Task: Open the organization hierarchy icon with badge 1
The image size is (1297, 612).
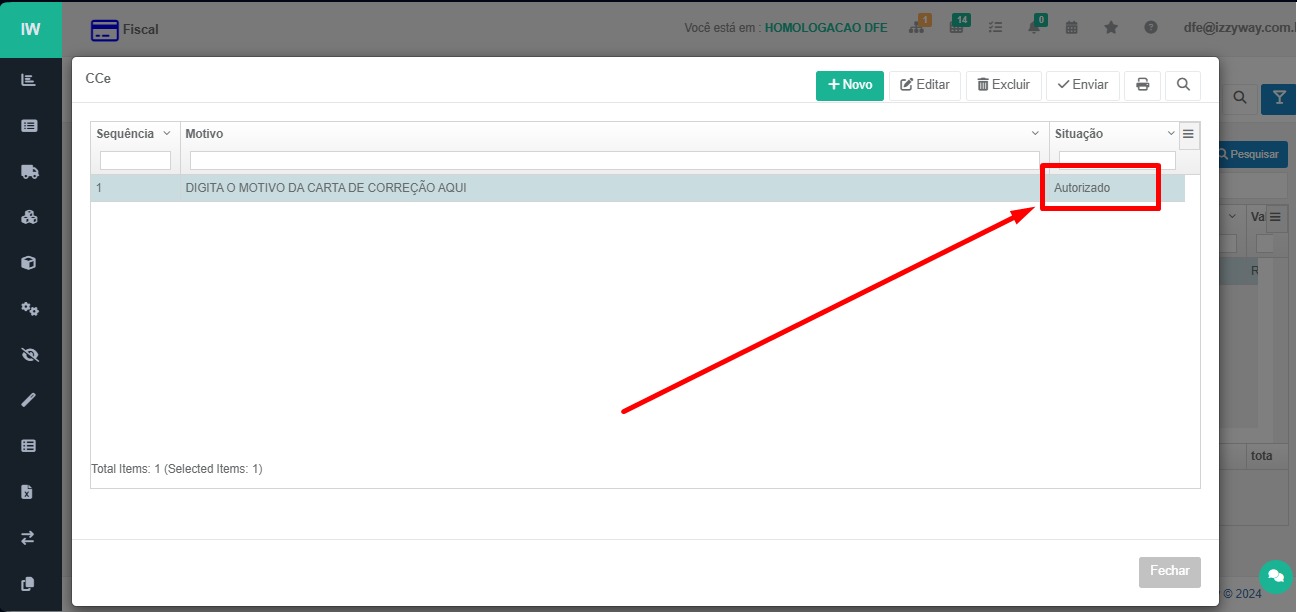Action: (x=917, y=28)
